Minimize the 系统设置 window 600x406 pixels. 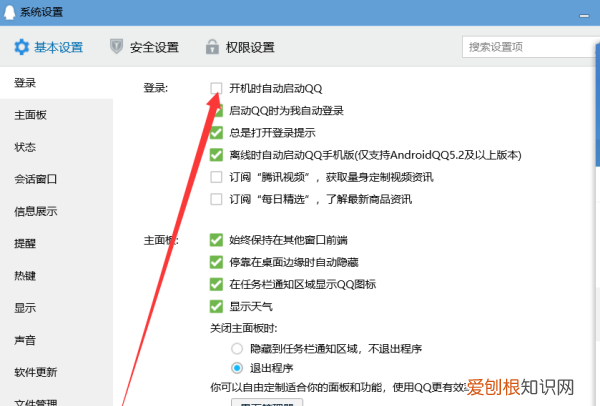pos(584,15)
